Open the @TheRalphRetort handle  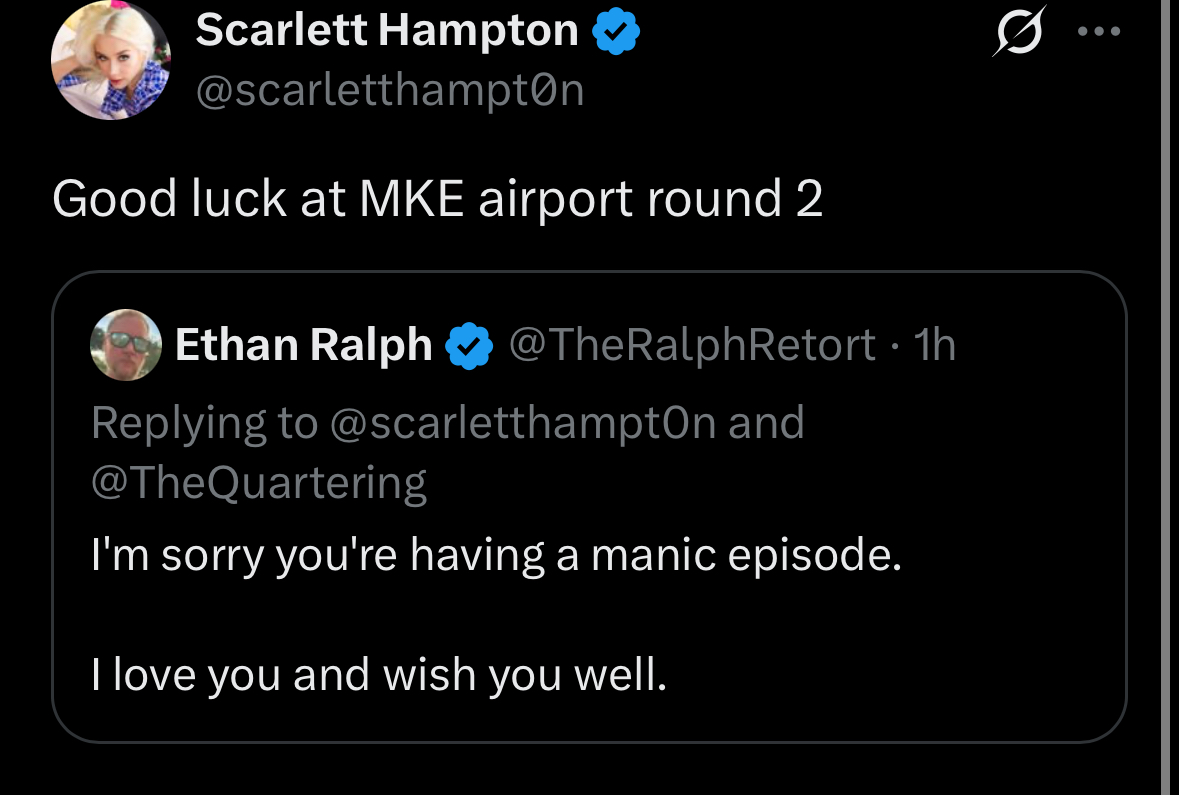click(x=692, y=344)
